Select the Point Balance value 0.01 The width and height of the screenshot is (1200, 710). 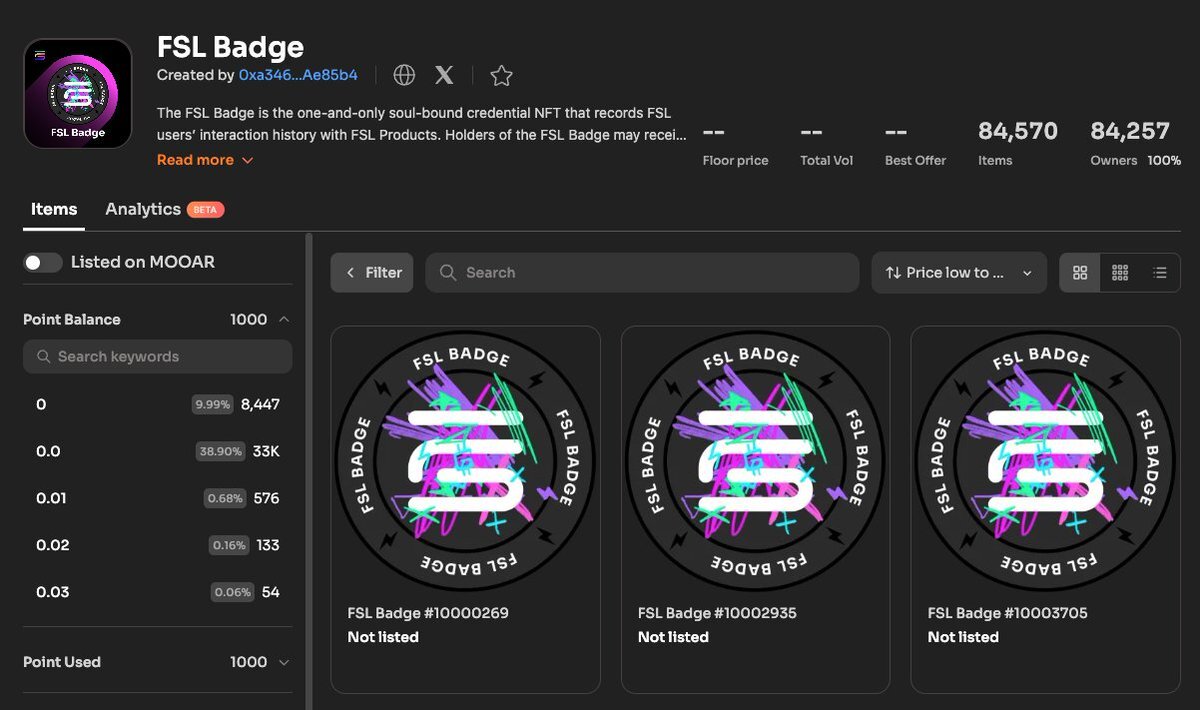tap(158, 498)
